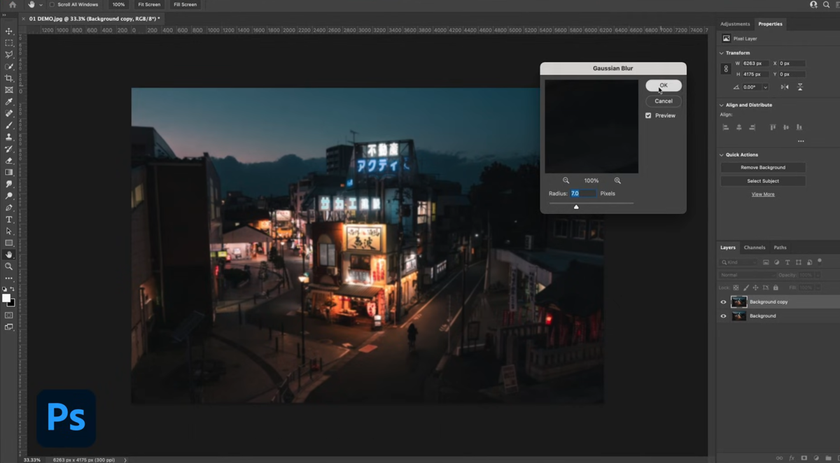Select the History Brush tool
The height and width of the screenshot is (463, 840).
pyautogui.click(x=9, y=149)
